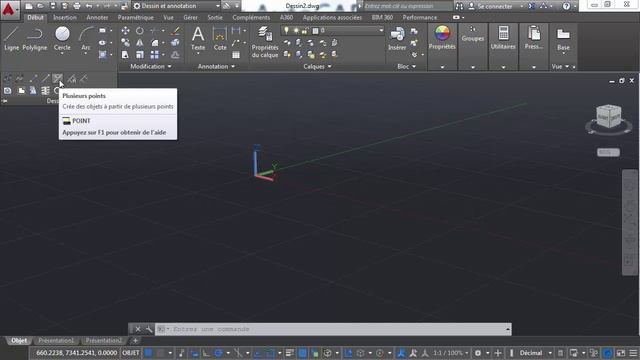Click the erase (Effacer) icon
The width and height of the screenshot is (640, 360).
click(x=176, y=31)
